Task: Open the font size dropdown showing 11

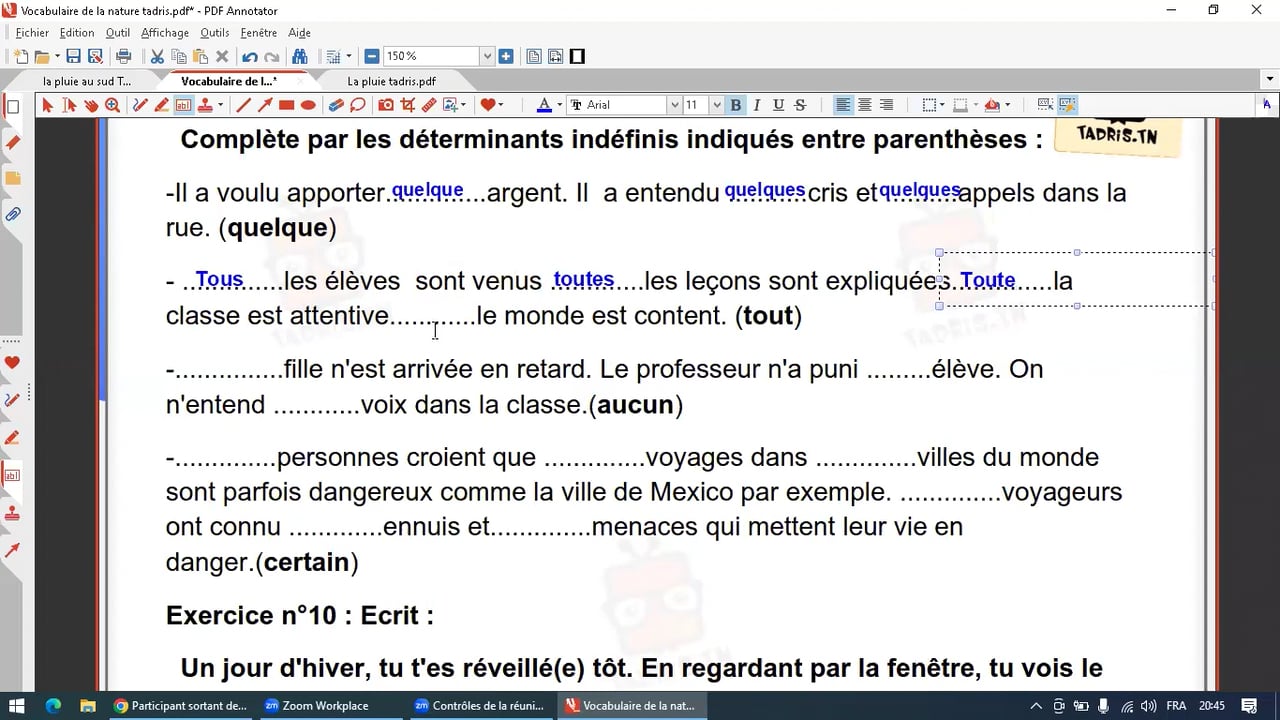Action: (716, 105)
